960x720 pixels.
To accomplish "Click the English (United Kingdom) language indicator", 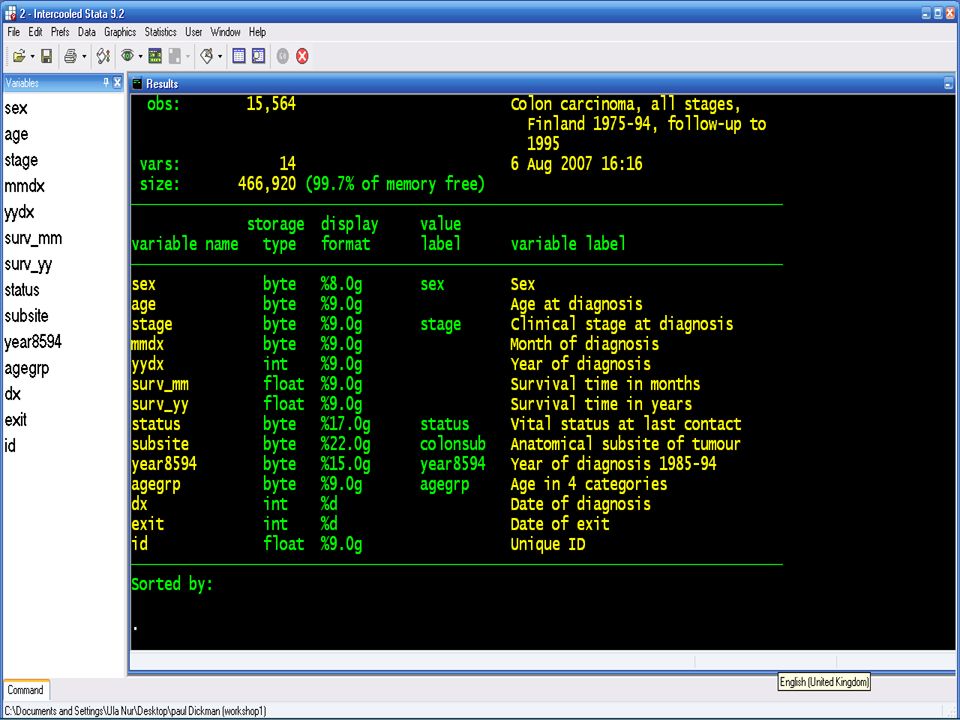I will click(824, 681).
